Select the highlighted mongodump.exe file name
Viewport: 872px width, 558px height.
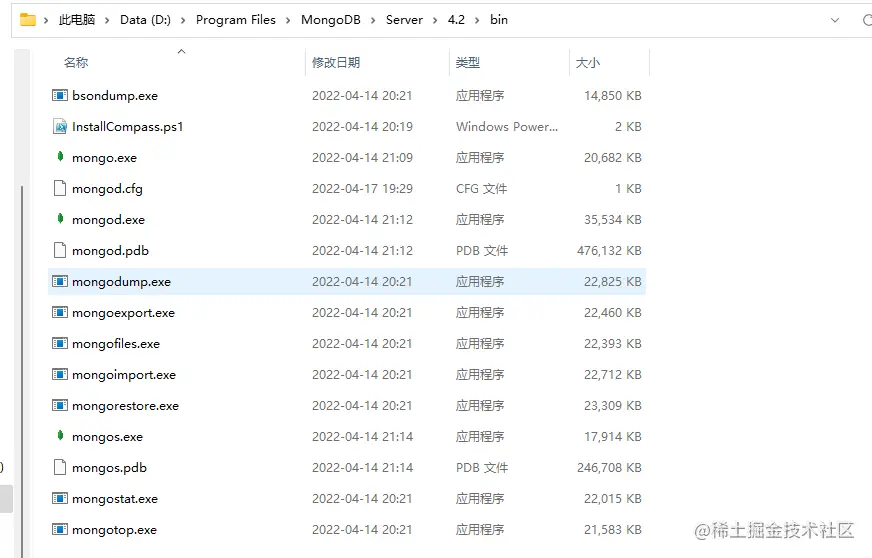click(121, 282)
